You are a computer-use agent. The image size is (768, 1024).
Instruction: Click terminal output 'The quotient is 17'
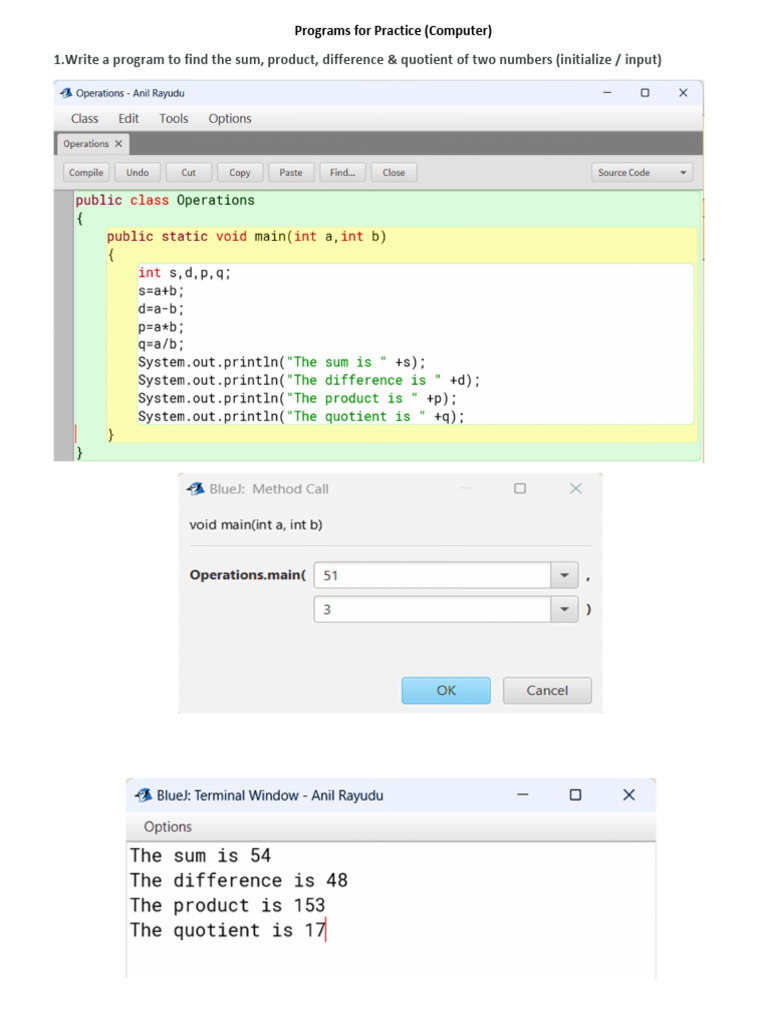tap(227, 930)
